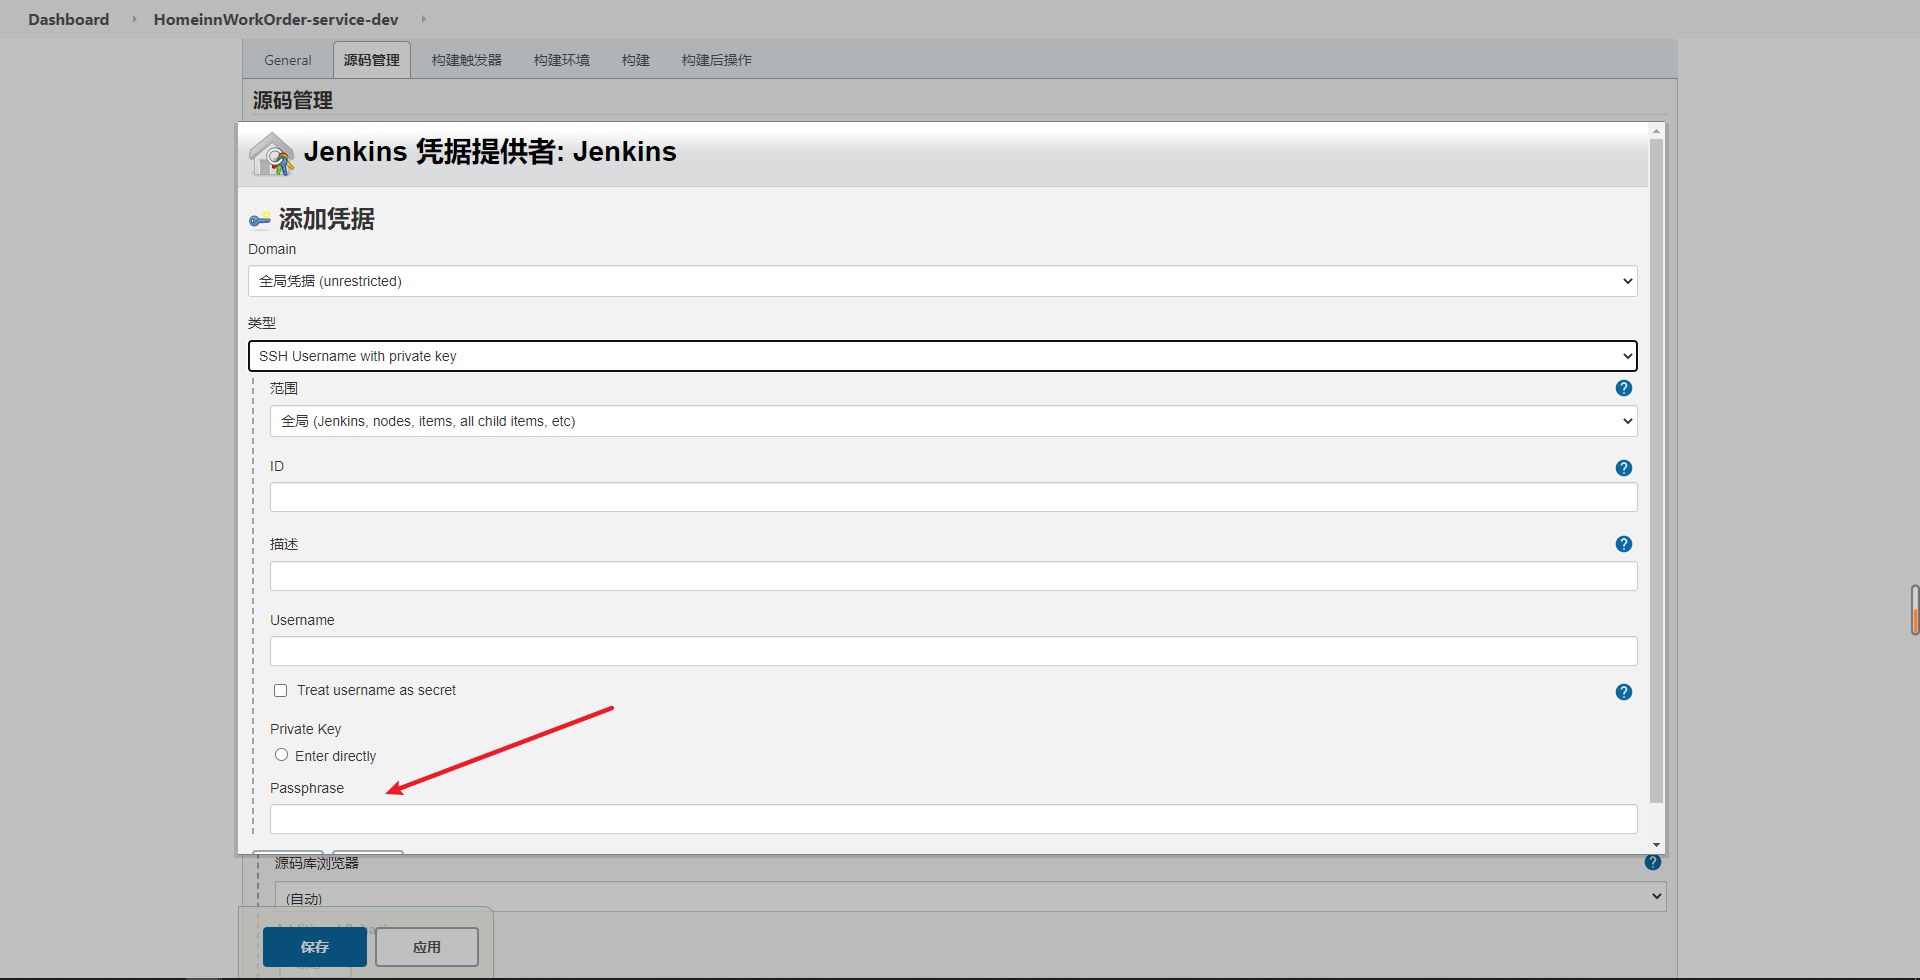Switch to the 构建环境 tab

(x=562, y=60)
